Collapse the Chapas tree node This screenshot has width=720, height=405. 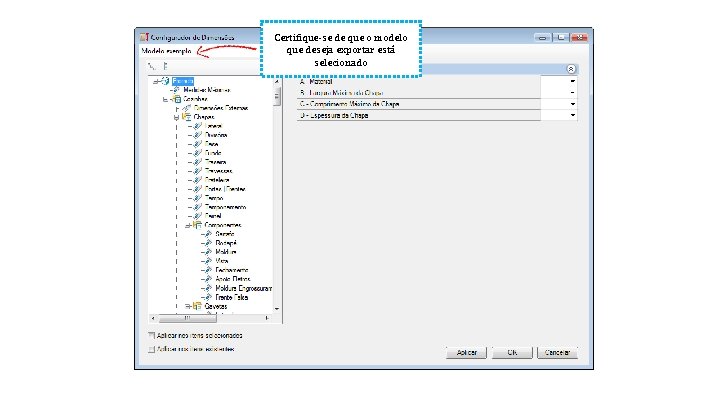(x=177, y=118)
